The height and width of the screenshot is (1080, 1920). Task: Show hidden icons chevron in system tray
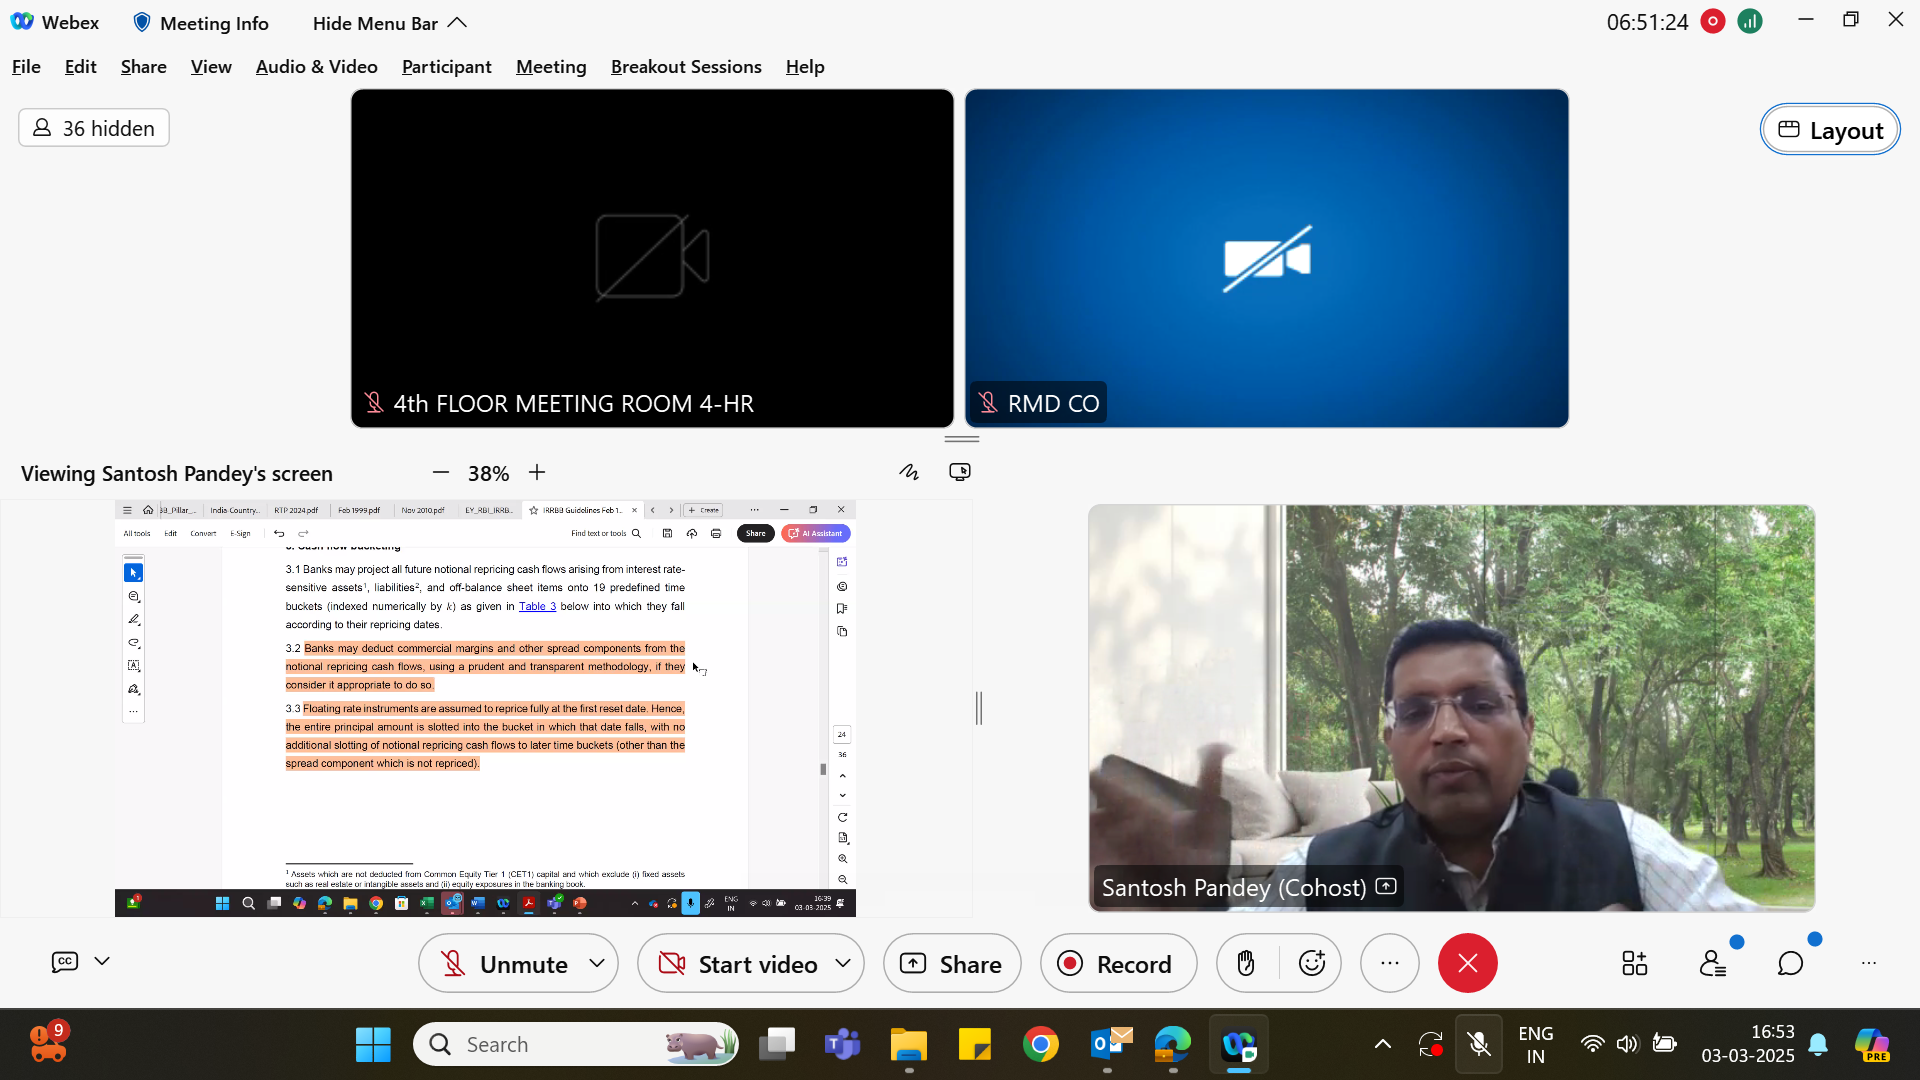(1383, 1045)
